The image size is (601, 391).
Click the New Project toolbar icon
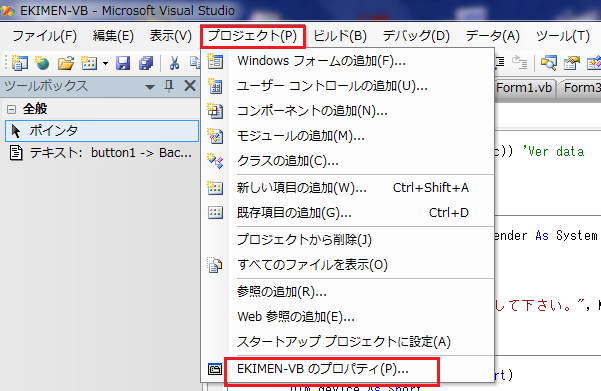(19, 63)
